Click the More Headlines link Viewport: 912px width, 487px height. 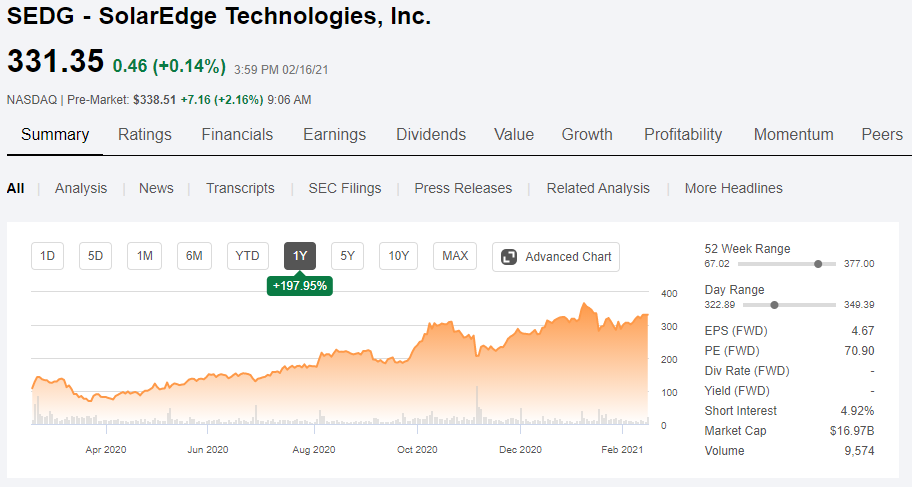coord(733,188)
